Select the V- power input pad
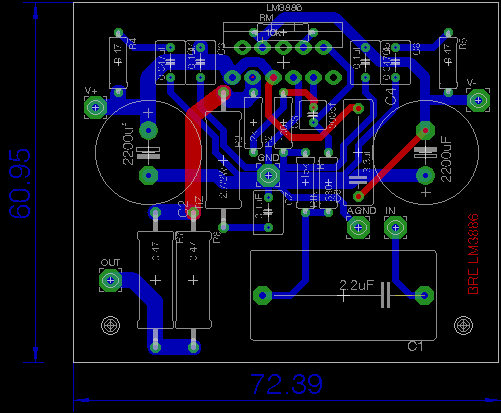501x413 pixels. click(478, 100)
